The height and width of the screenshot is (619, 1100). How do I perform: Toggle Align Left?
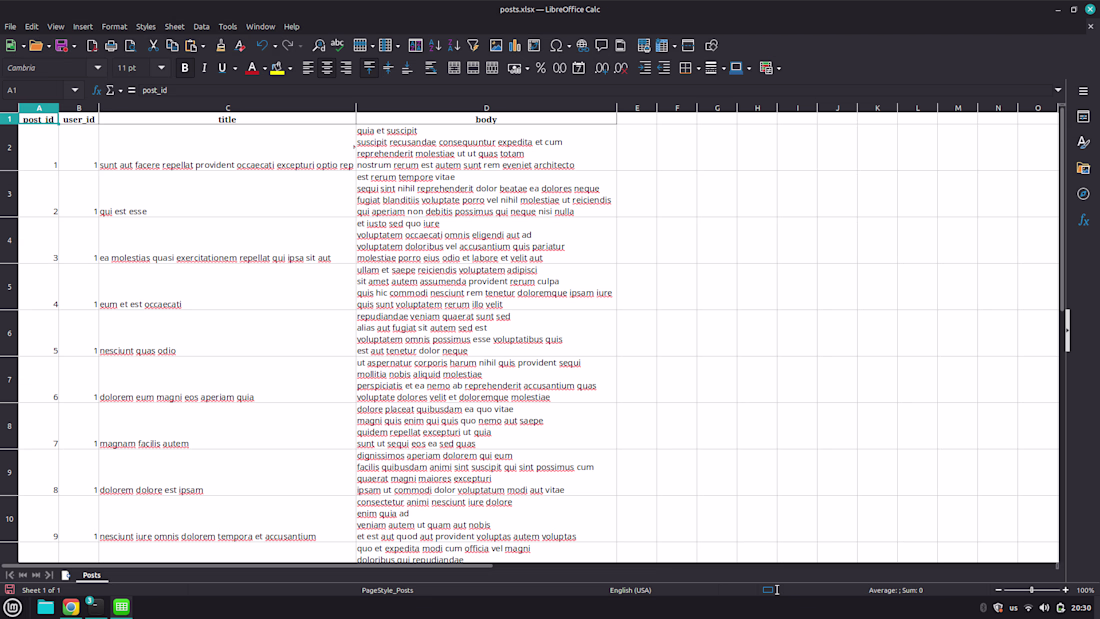pyautogui.click(x=308, y=68)
